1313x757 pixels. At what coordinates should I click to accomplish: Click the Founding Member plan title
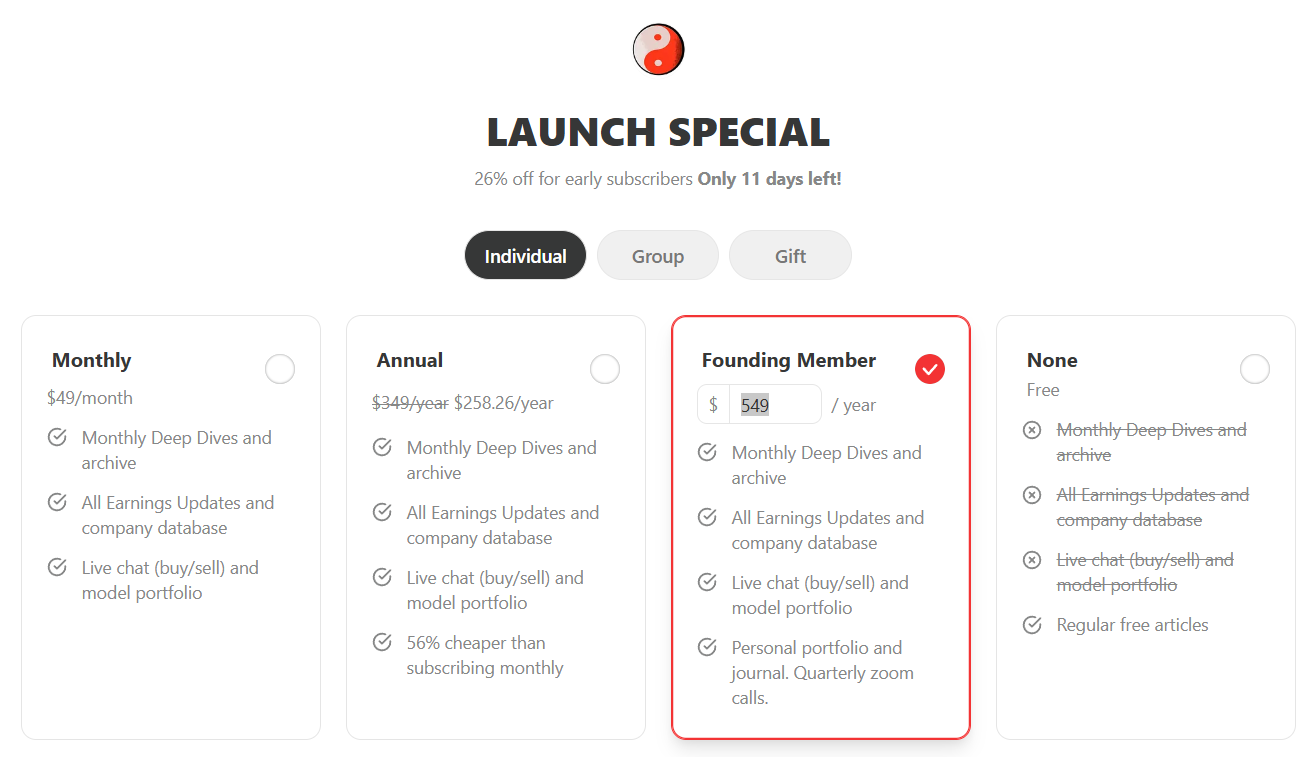pos(789,360)
